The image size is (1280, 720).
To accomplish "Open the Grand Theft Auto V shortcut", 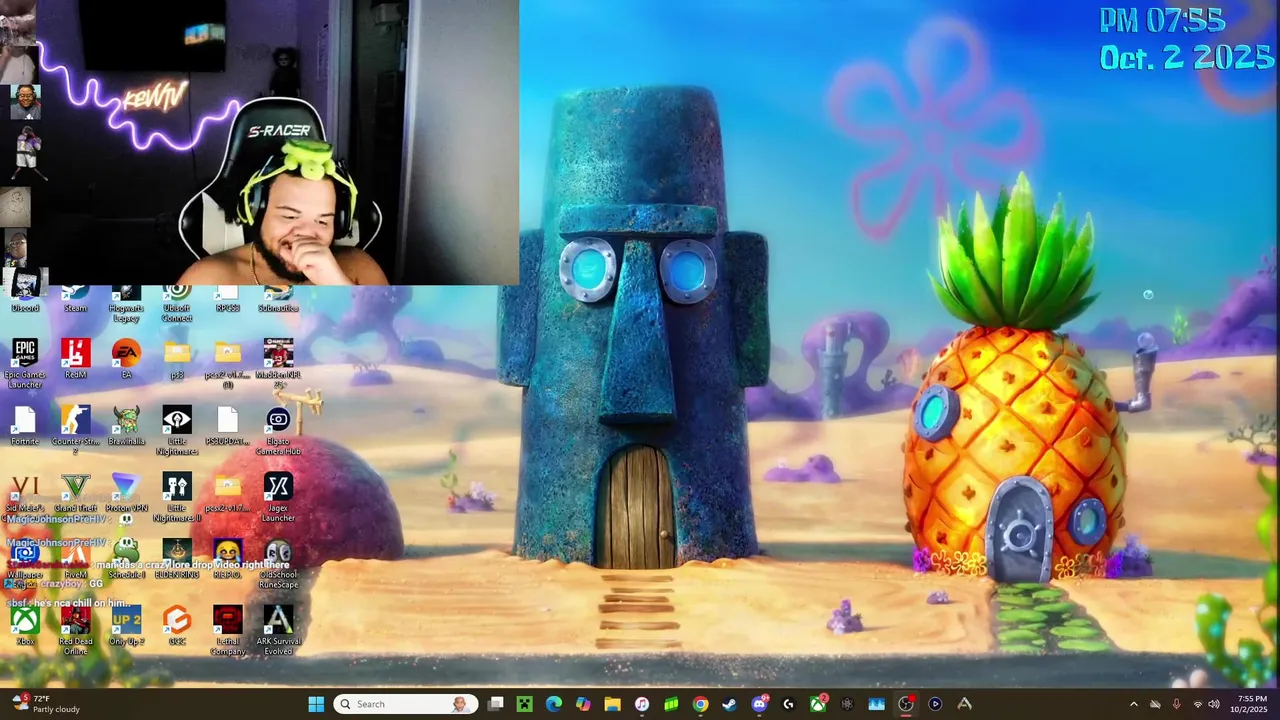I will (75, 493).
